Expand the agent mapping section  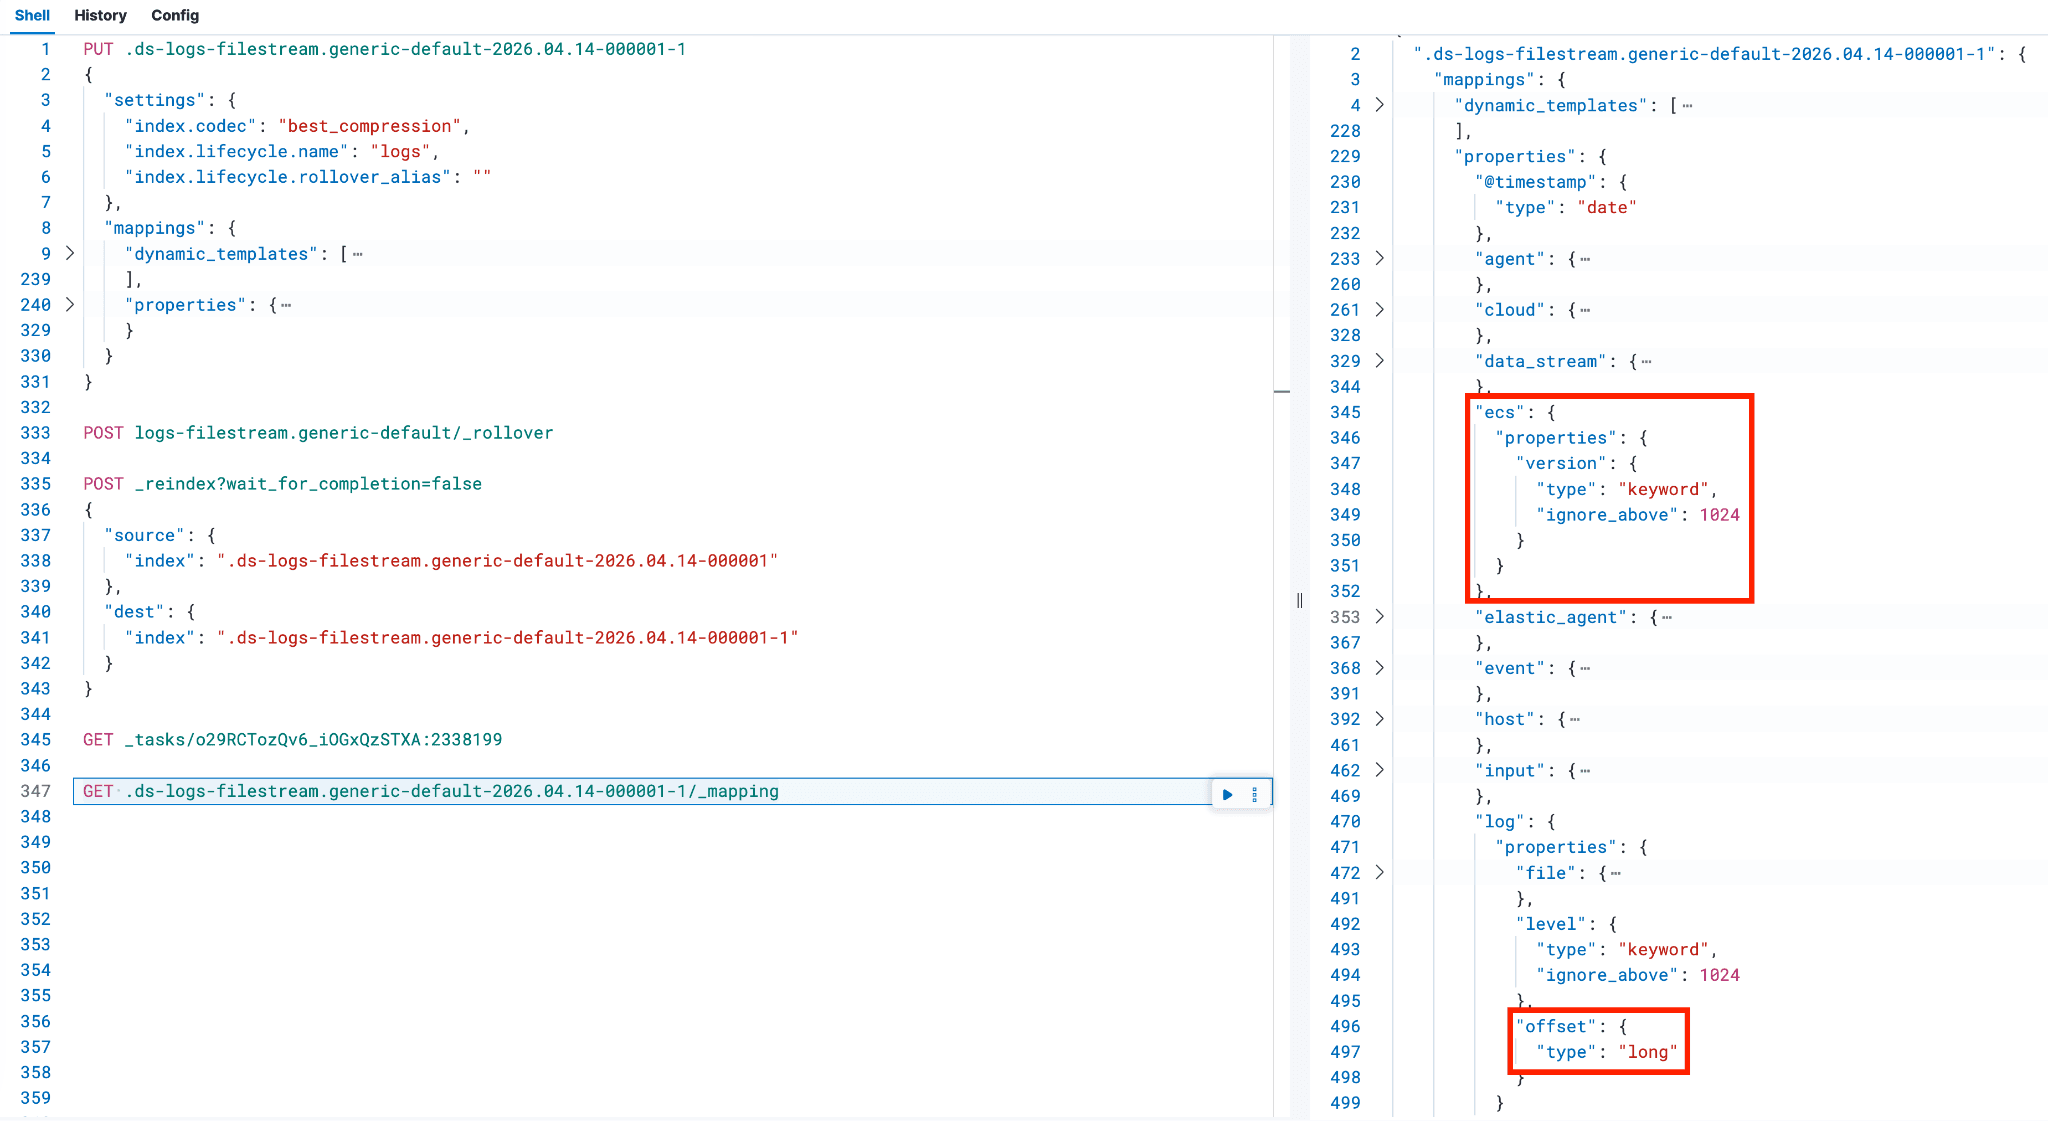(1380, 258)
